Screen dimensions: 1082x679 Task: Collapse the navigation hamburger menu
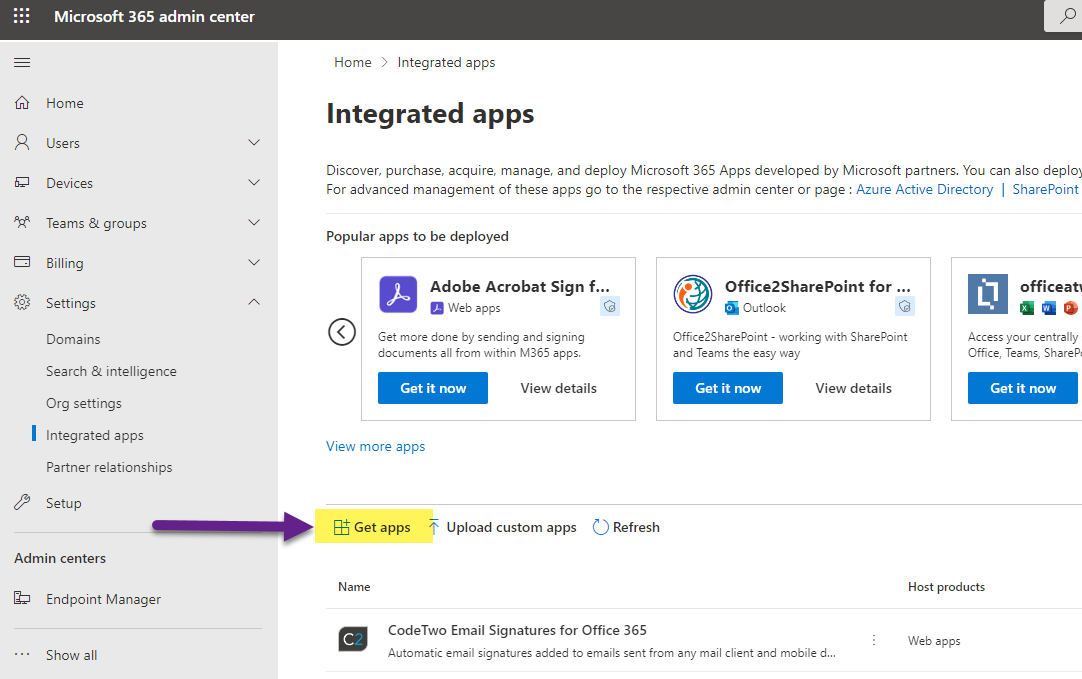tap(22, 63)
